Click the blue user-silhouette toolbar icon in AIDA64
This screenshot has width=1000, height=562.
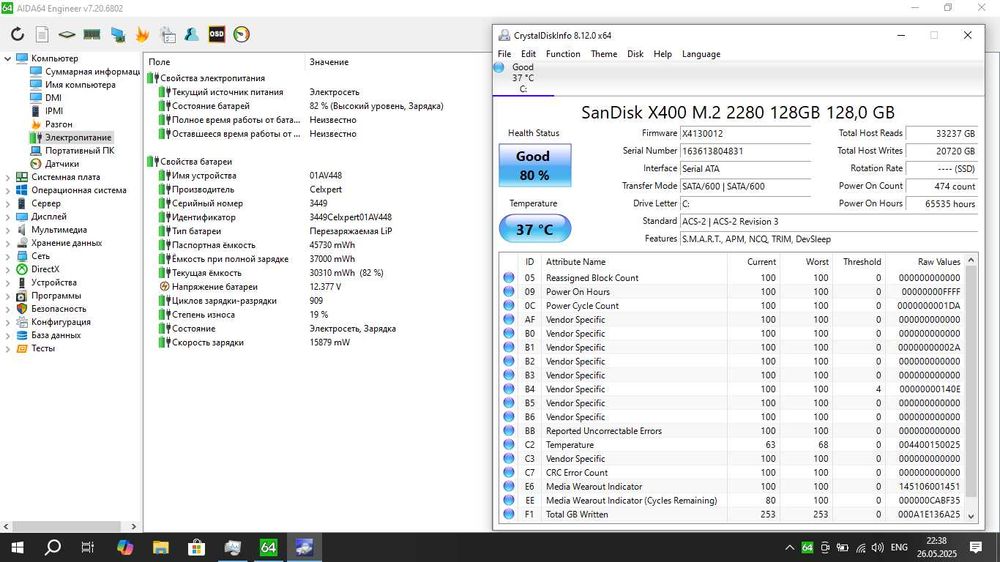coord(191,34)
